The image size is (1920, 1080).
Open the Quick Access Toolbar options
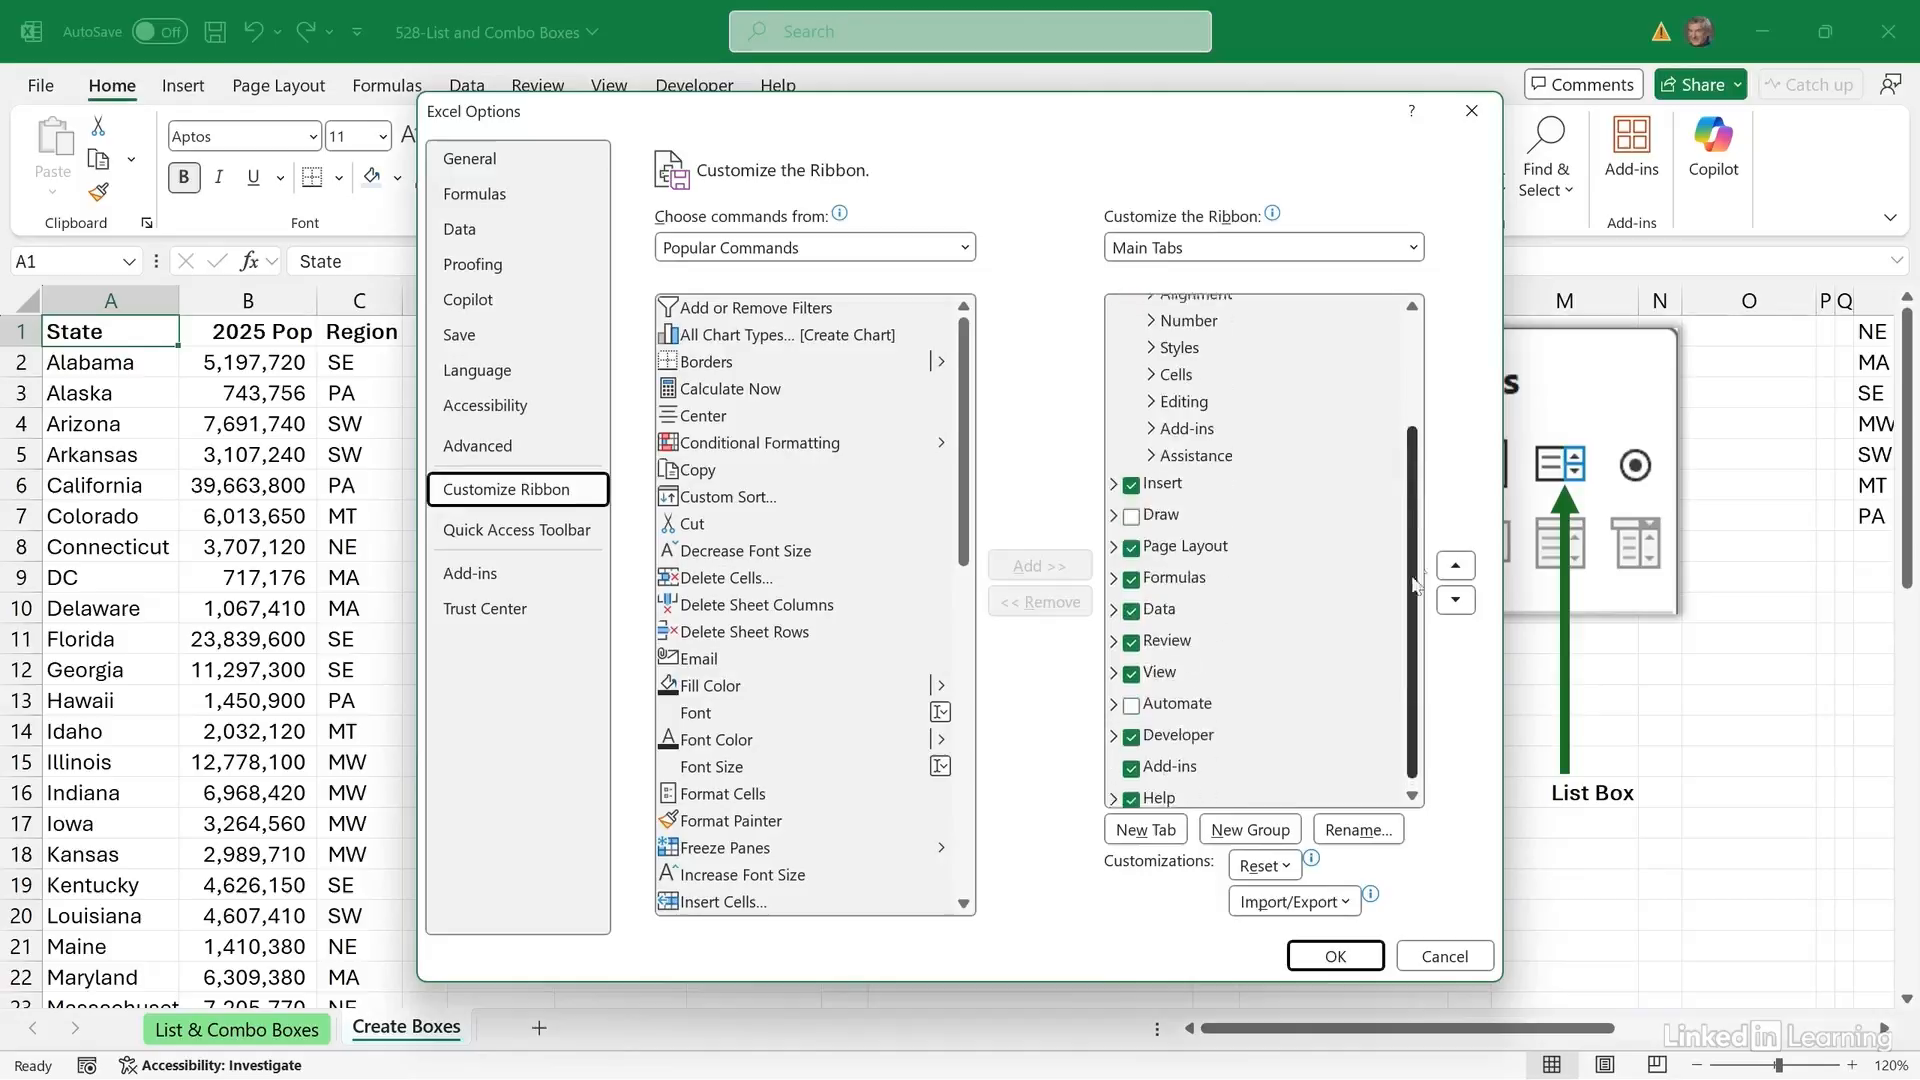click(516, 530)
